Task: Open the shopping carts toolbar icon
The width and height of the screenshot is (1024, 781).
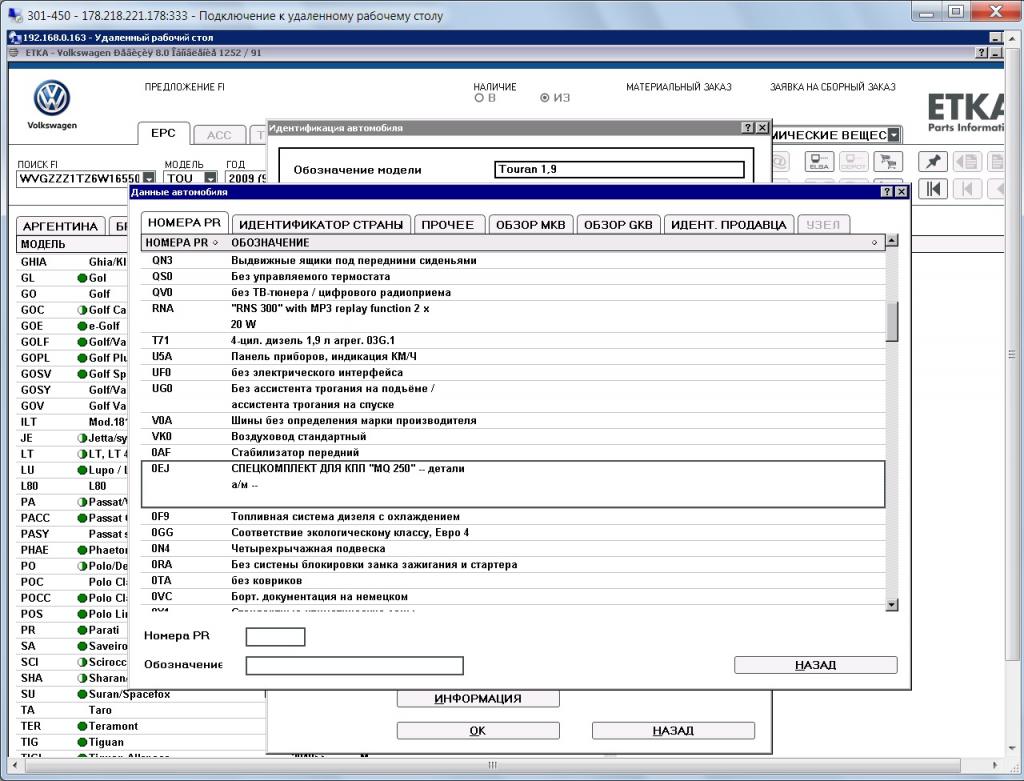Action: tap(888, 161)
